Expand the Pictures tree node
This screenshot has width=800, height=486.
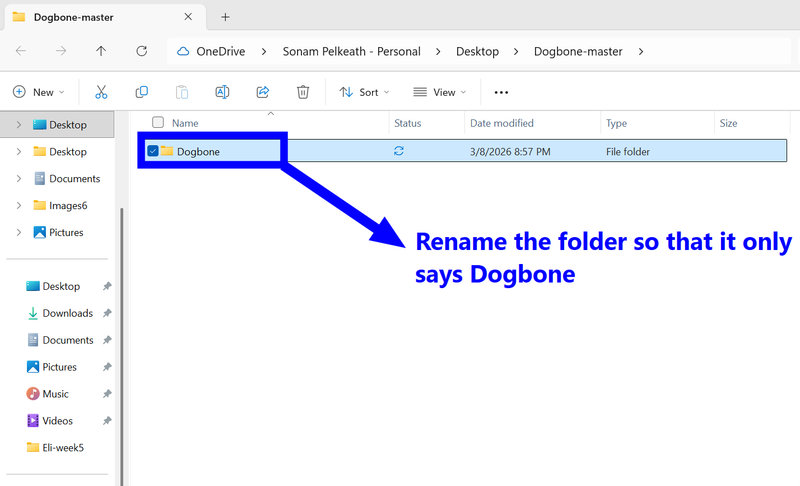point(19,233)
